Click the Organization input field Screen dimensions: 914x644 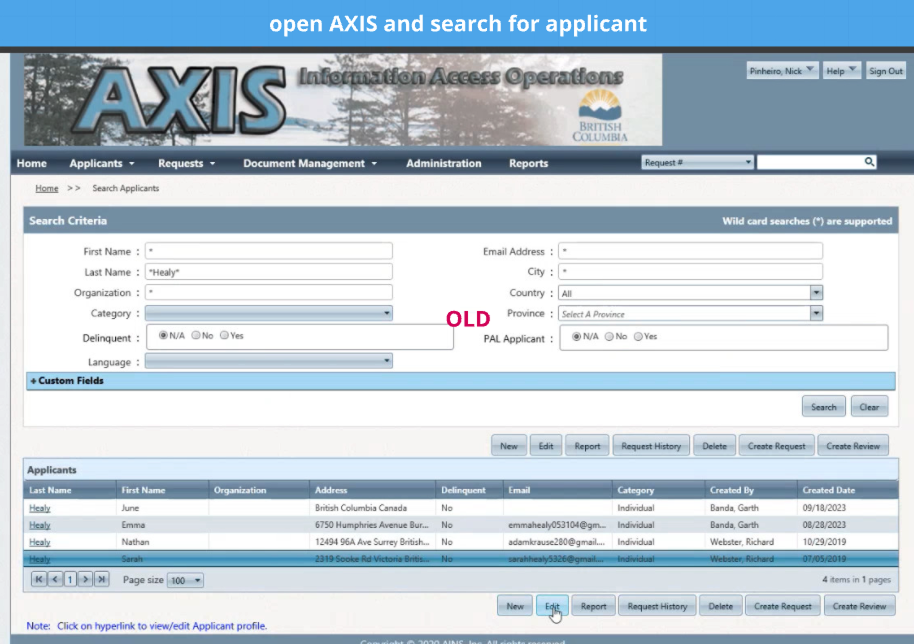pos(269,292)
